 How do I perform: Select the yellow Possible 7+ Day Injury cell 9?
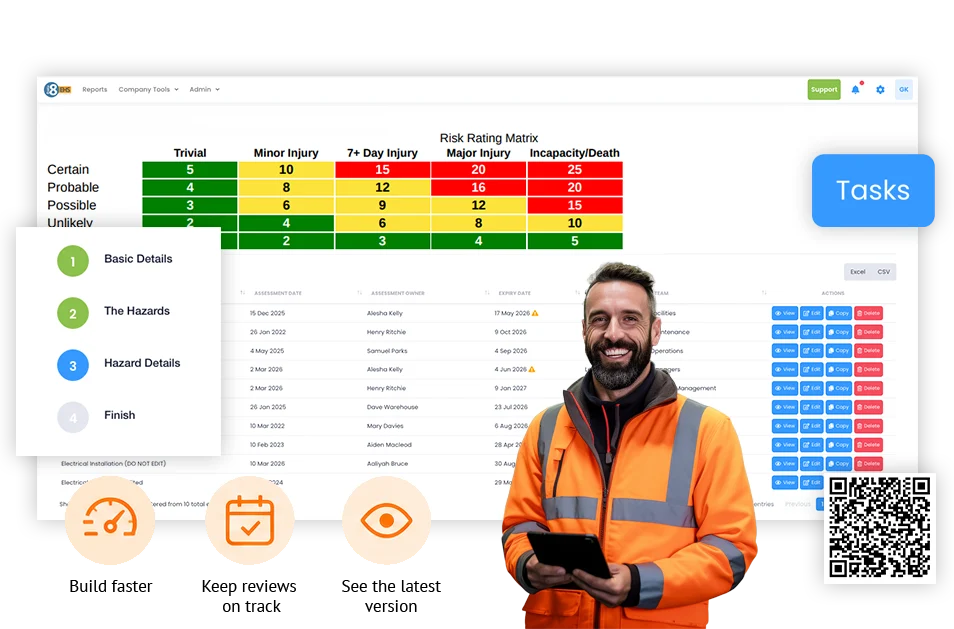[382, 205]
